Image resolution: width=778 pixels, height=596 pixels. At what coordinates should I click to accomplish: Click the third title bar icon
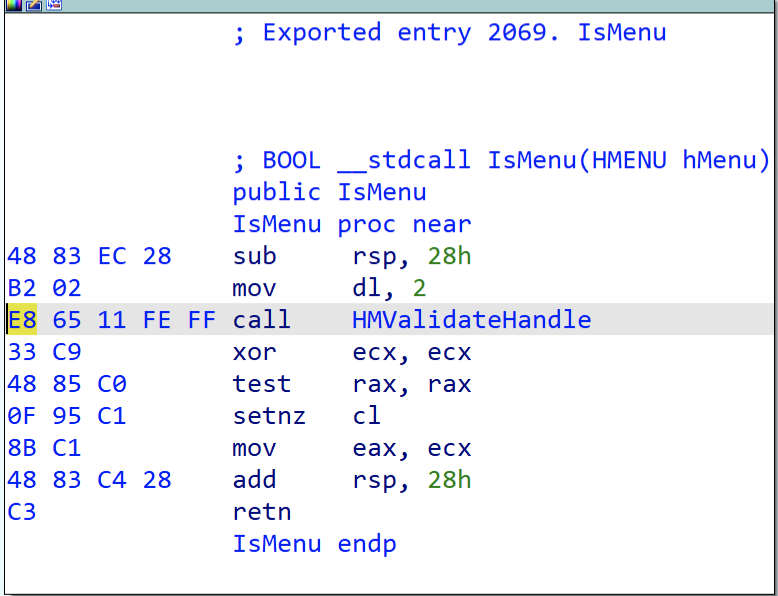click(53, 5)
